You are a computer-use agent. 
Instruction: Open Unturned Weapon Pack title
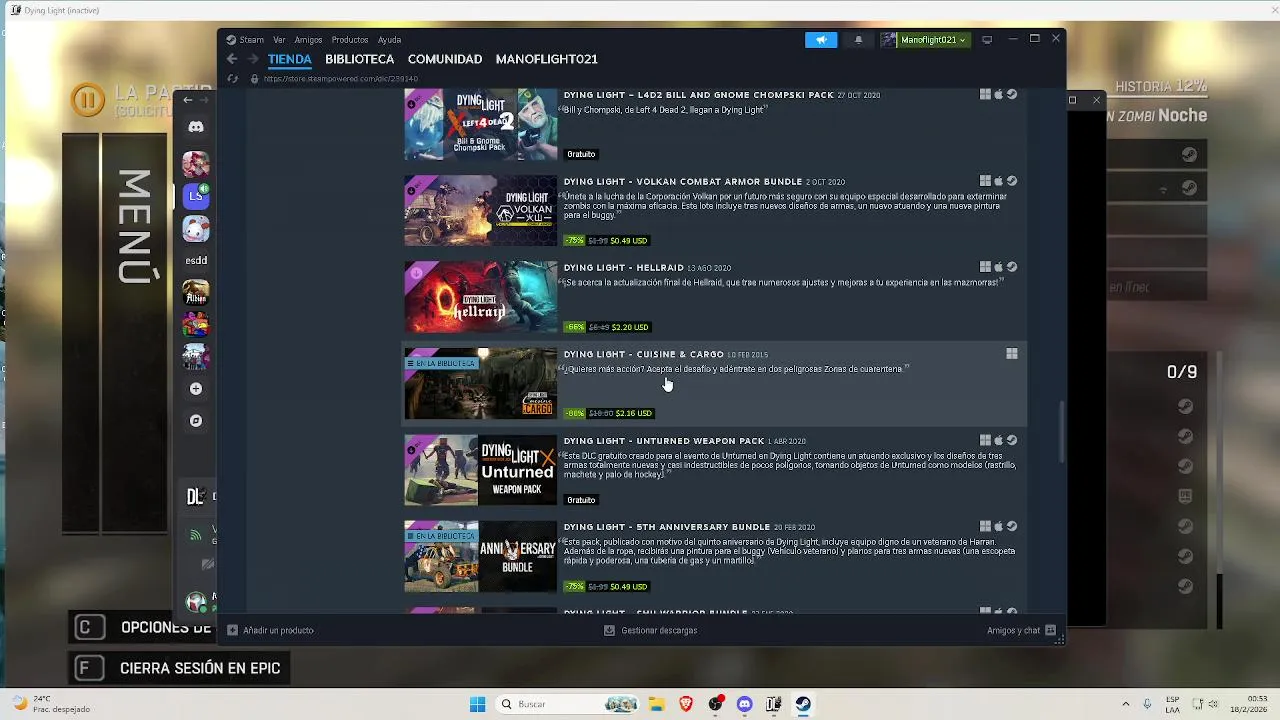point(664,440)
